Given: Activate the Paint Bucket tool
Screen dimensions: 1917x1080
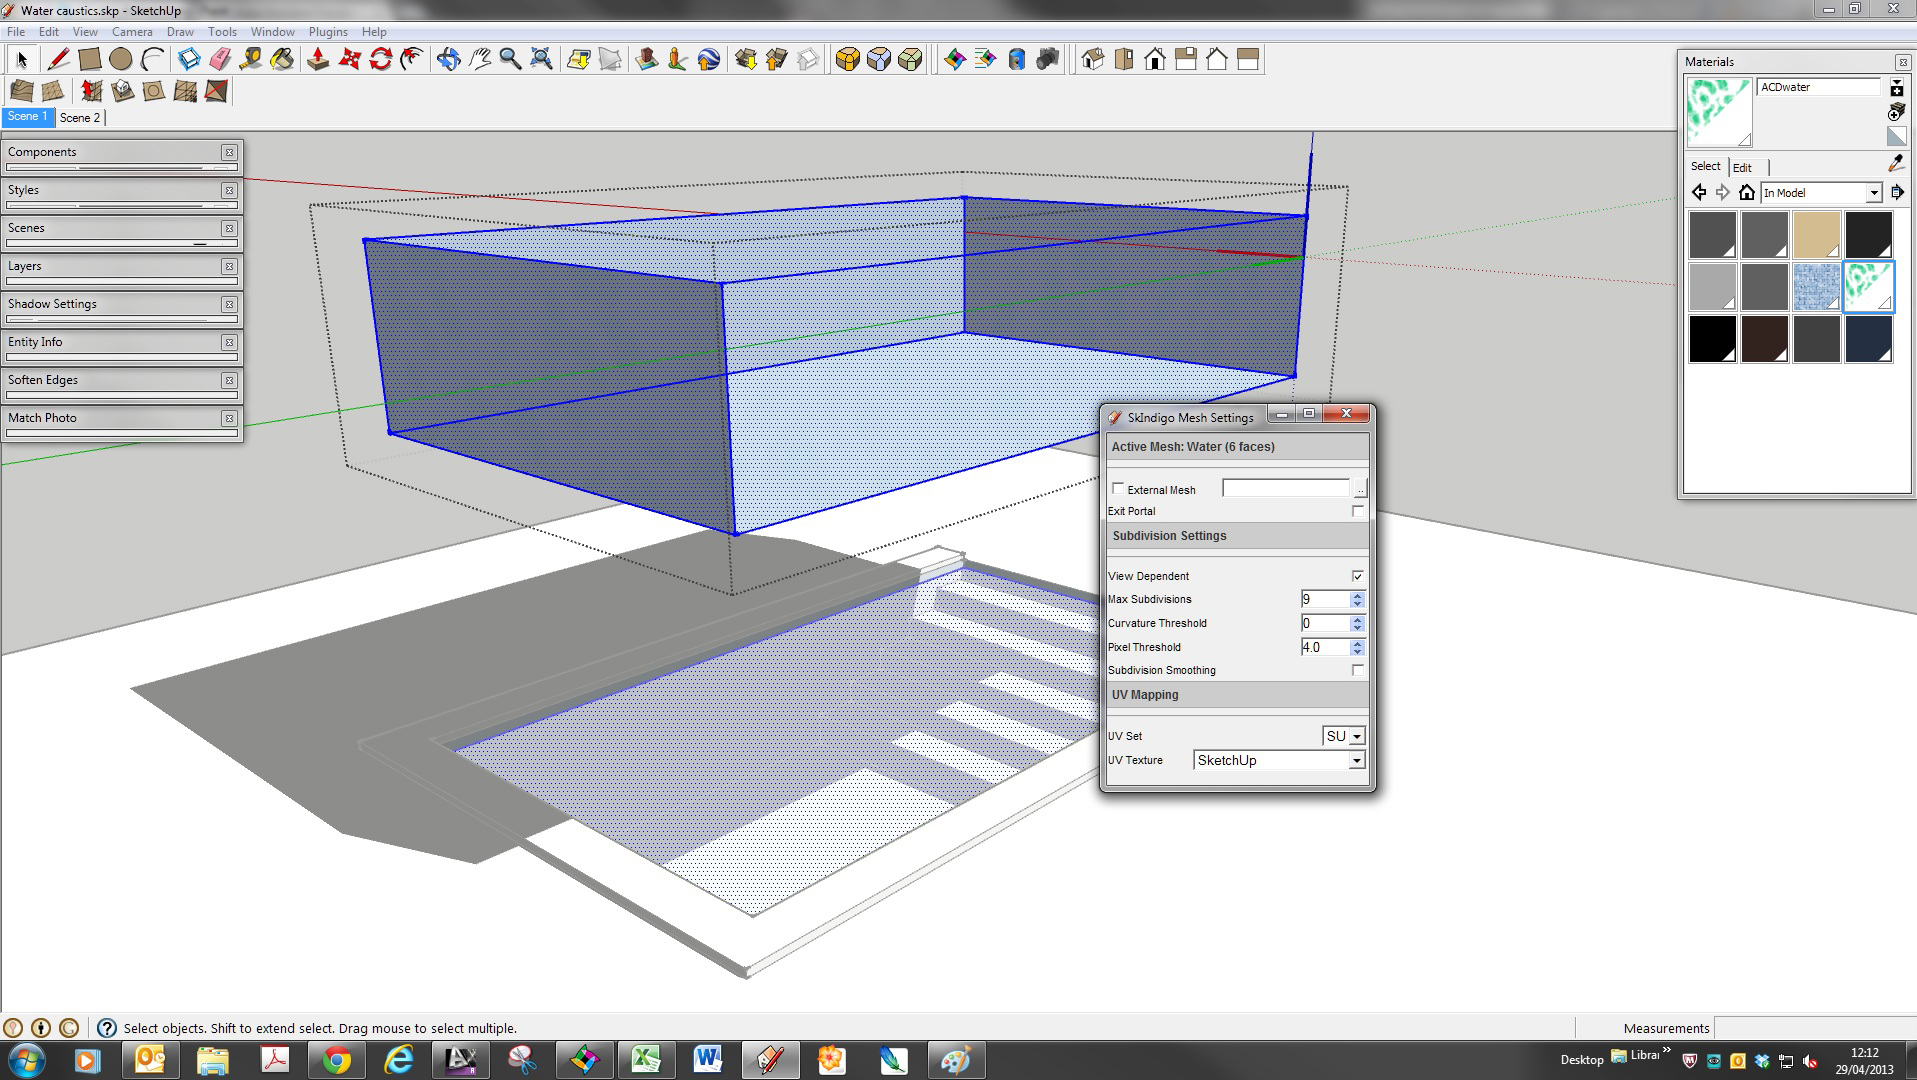Looking at the screenshot, I should point(283,60).
